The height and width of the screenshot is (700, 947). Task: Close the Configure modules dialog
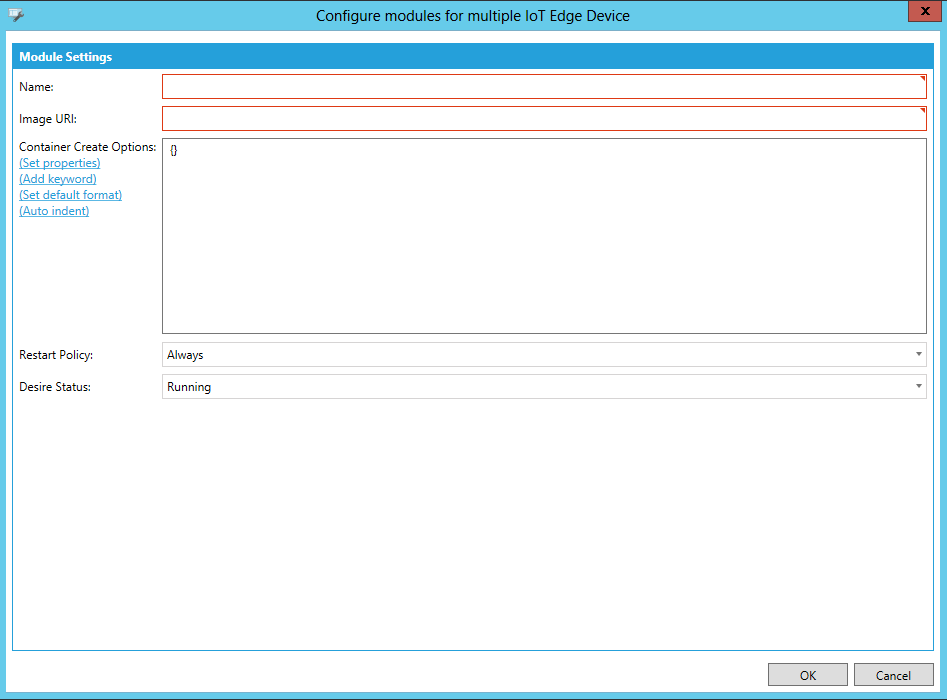click(x=924, y=11)
